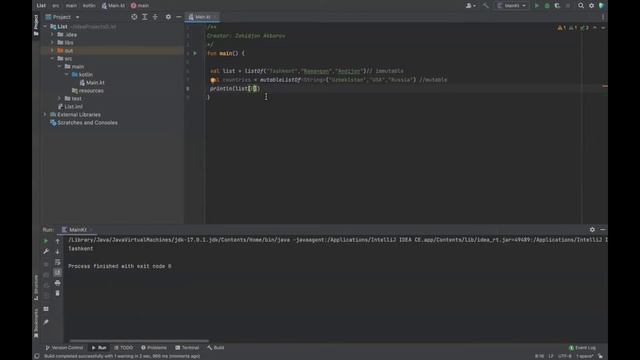Click the kotlin breadcrumb in navigation bar
Viewport: 640px width, 360px height.
89,6
